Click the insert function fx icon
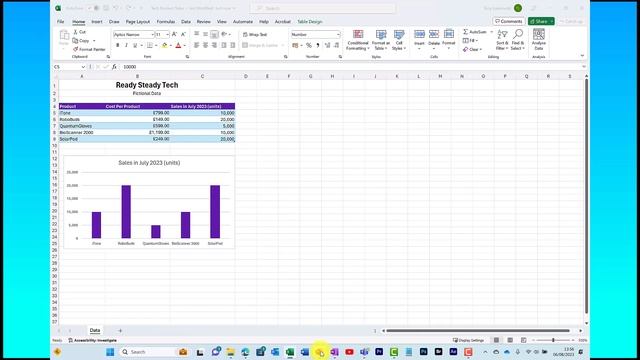 pyautogui.click(x=114, y=67)
